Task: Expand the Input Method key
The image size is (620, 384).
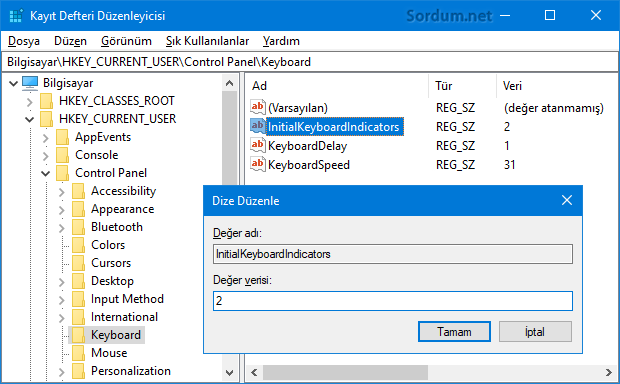Action: (62, 300)
